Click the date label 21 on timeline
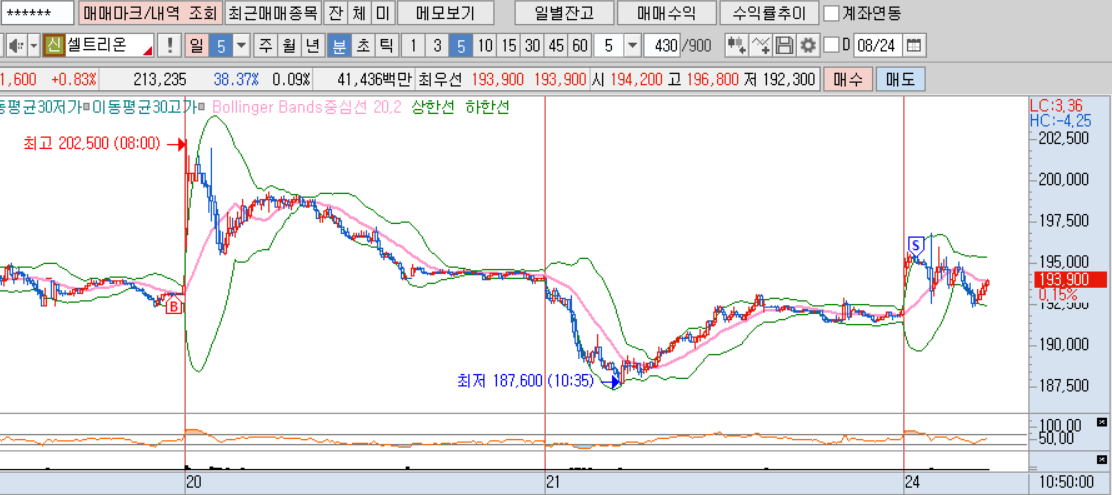This screenshot has width=1112, height=495. pos(553,482)
